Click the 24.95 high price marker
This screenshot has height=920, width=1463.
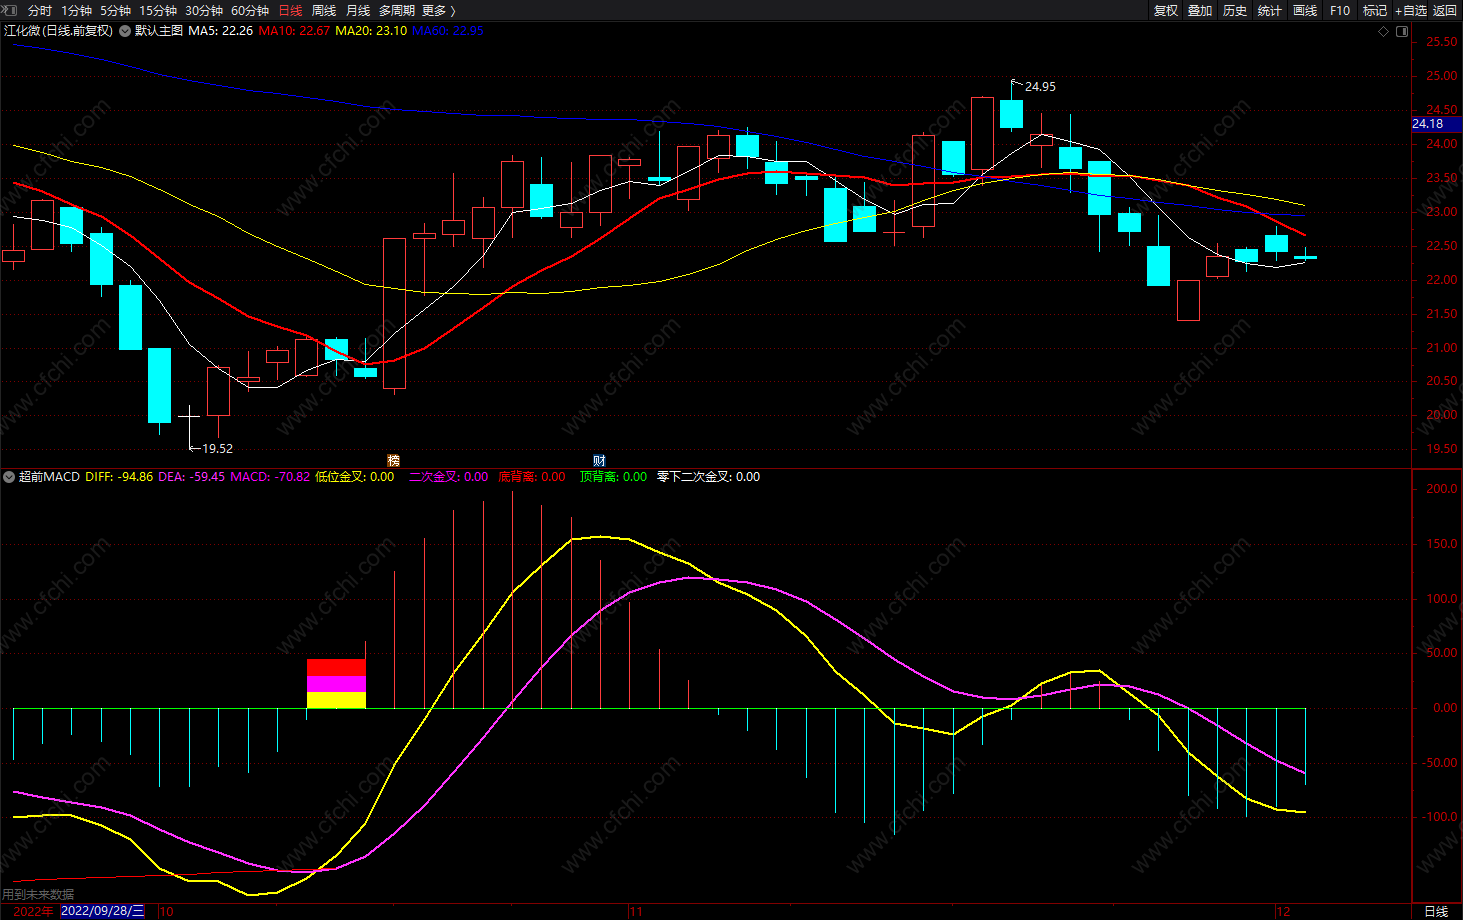tap(1040, 87)
